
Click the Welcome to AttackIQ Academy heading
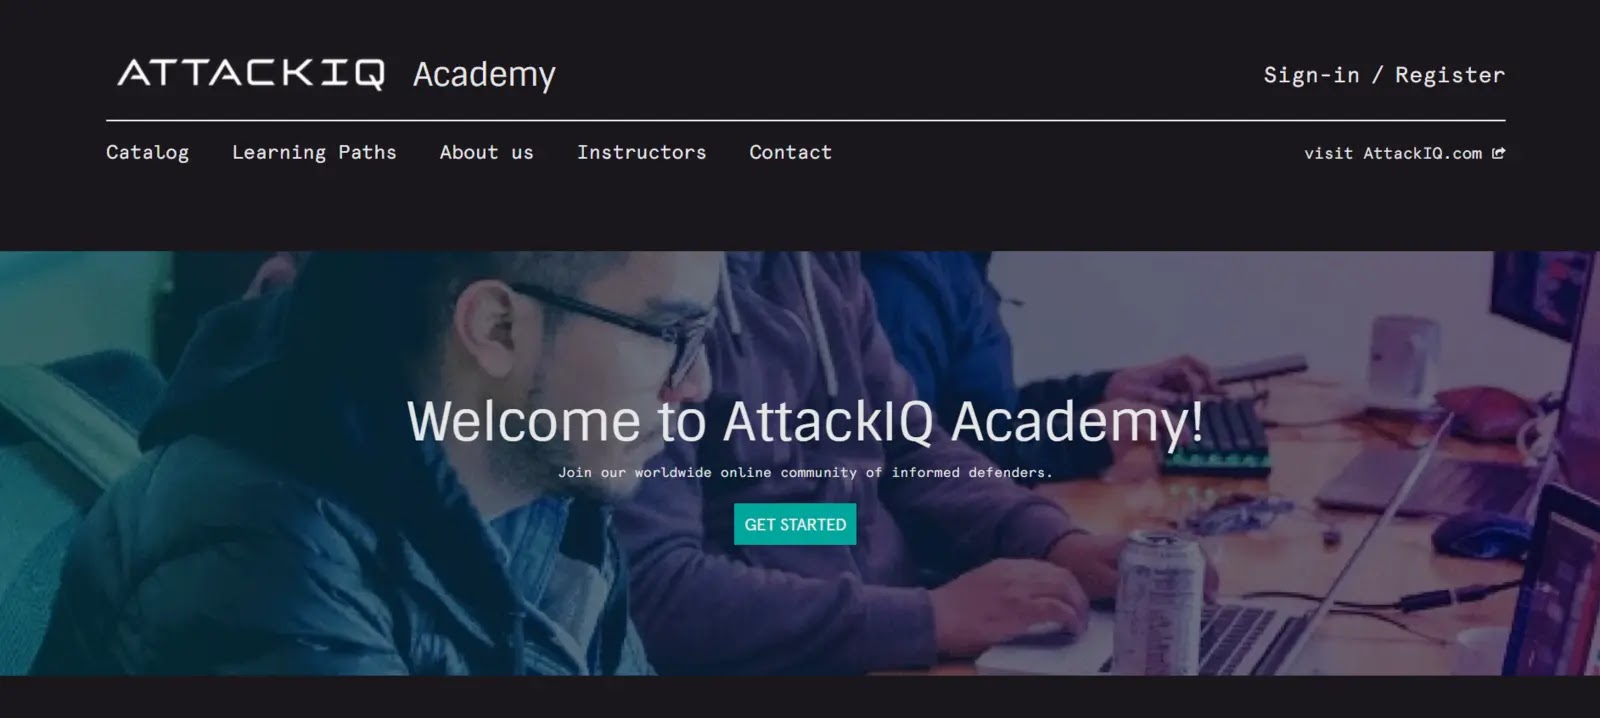pyautogui.click(x=805, y=421)
